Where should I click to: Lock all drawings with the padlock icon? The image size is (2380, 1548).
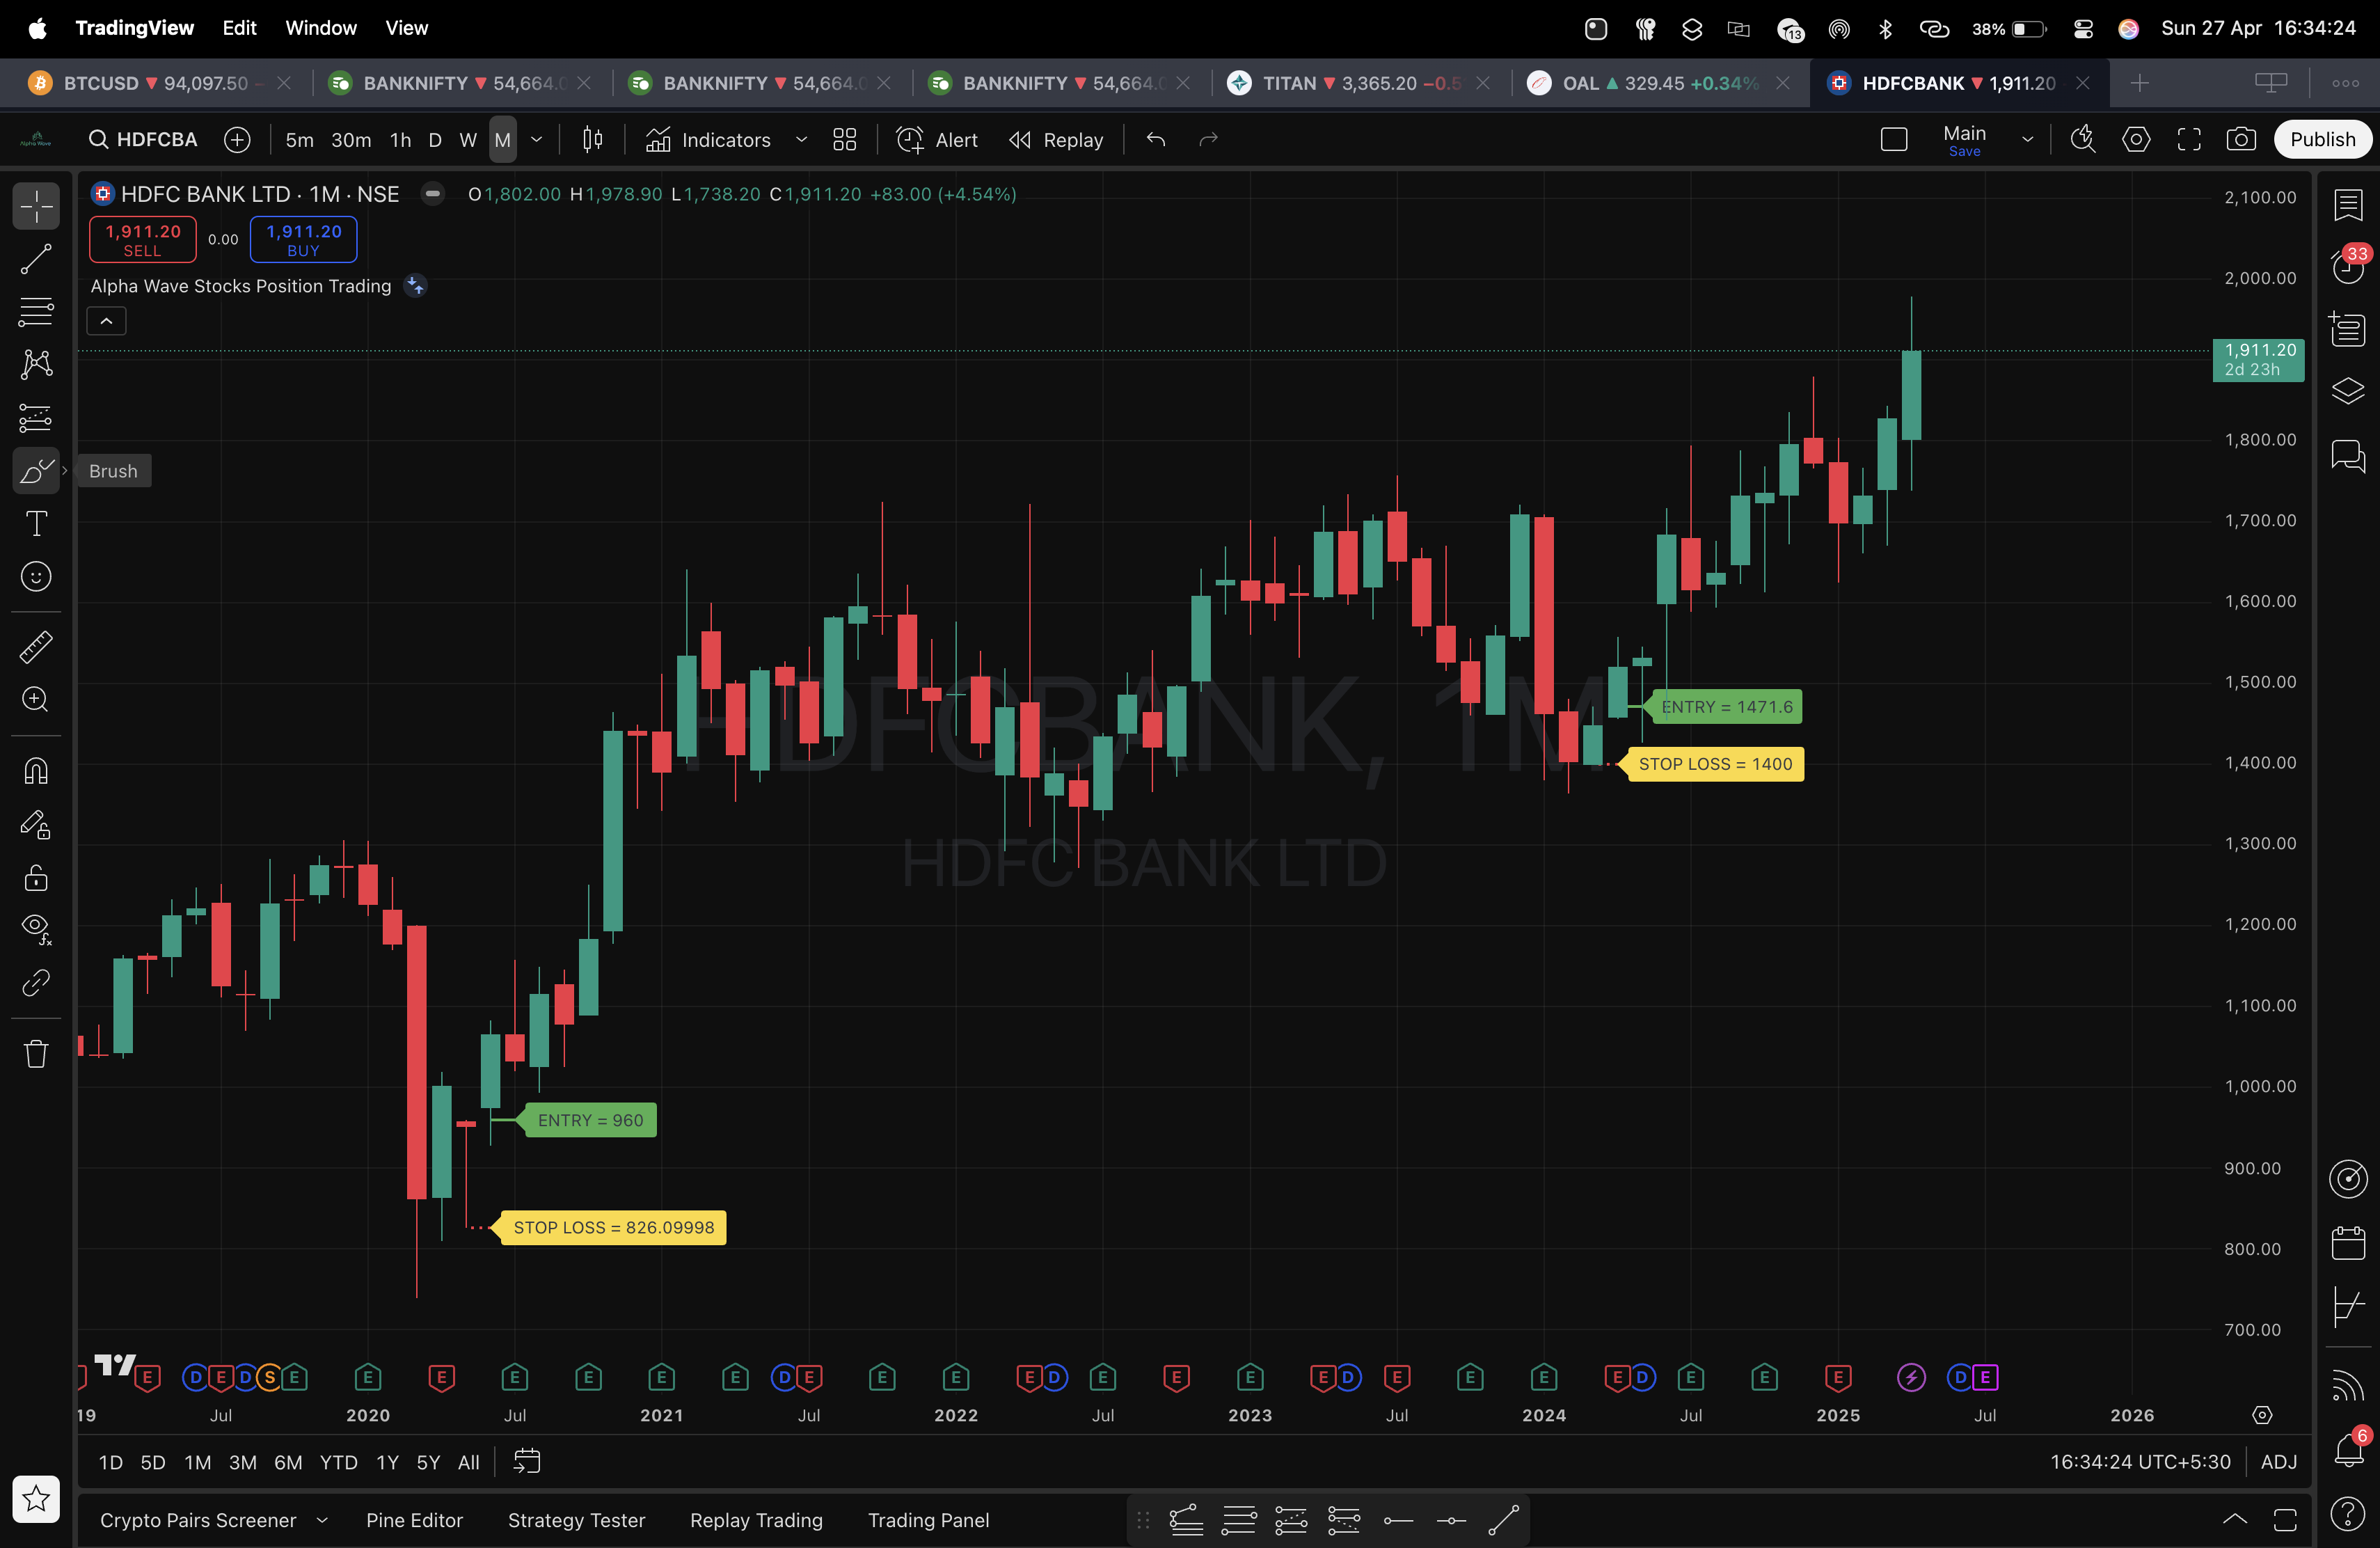click(x=36, y=878)
